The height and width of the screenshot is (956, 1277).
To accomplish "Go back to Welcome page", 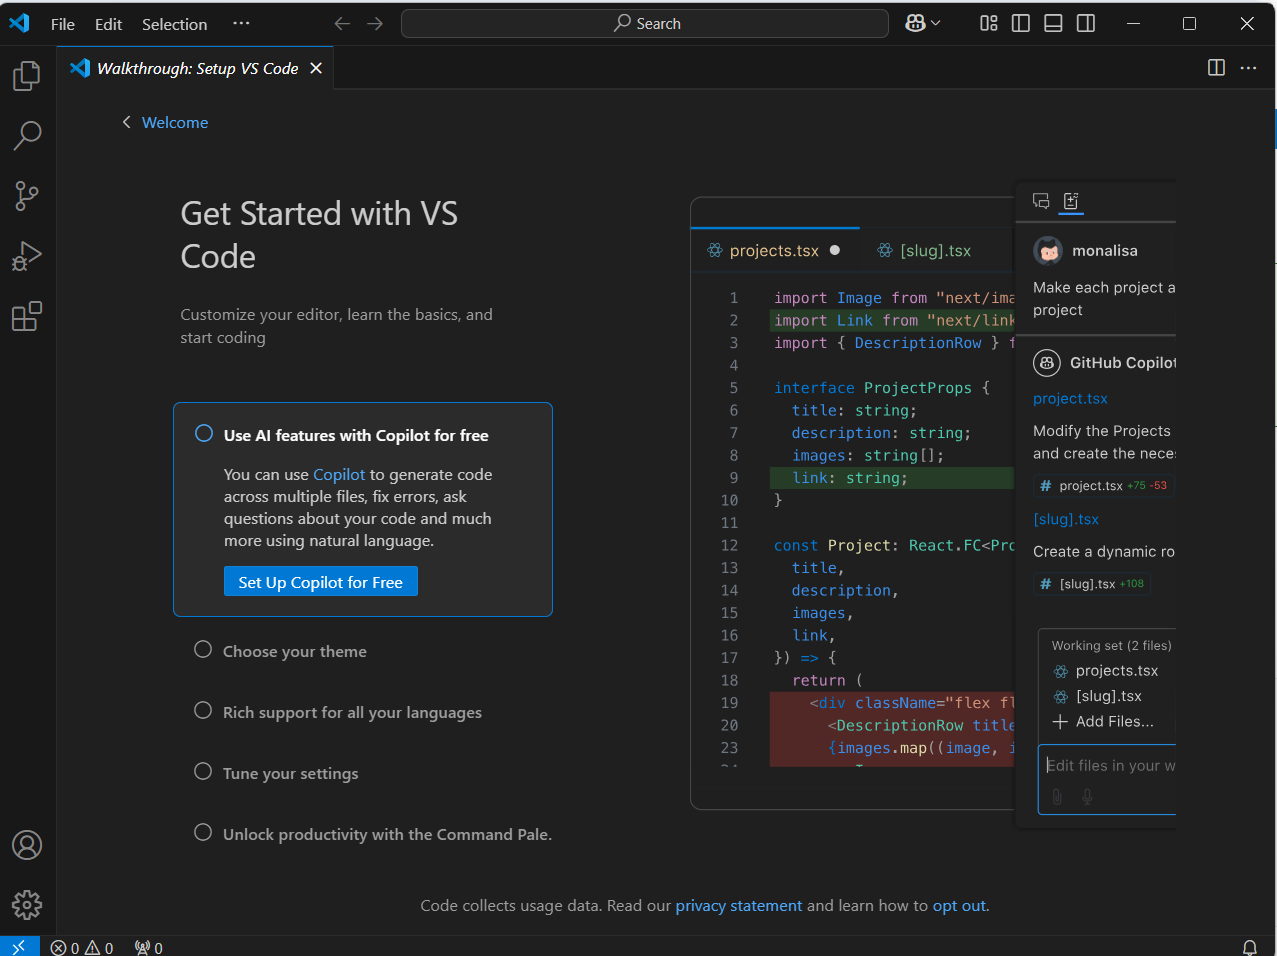I will (165, 122).
